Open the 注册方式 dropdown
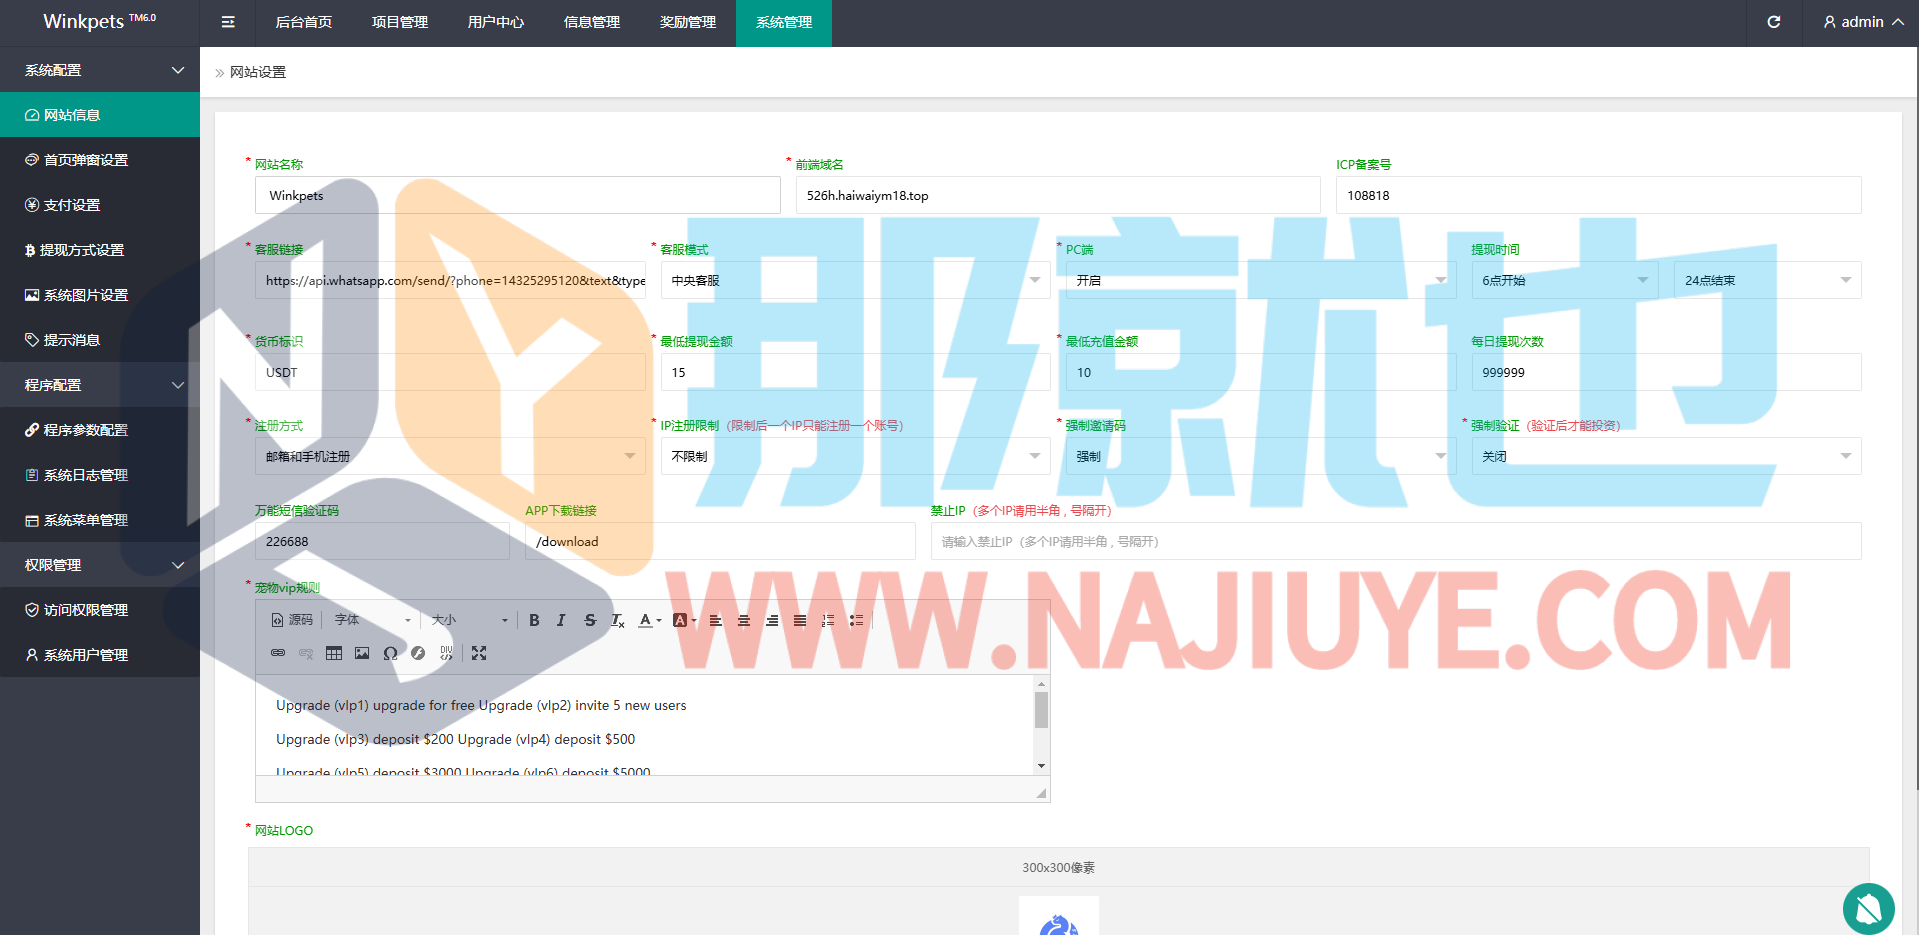Viewport: 1919px width, 935px height. point(449,456)
